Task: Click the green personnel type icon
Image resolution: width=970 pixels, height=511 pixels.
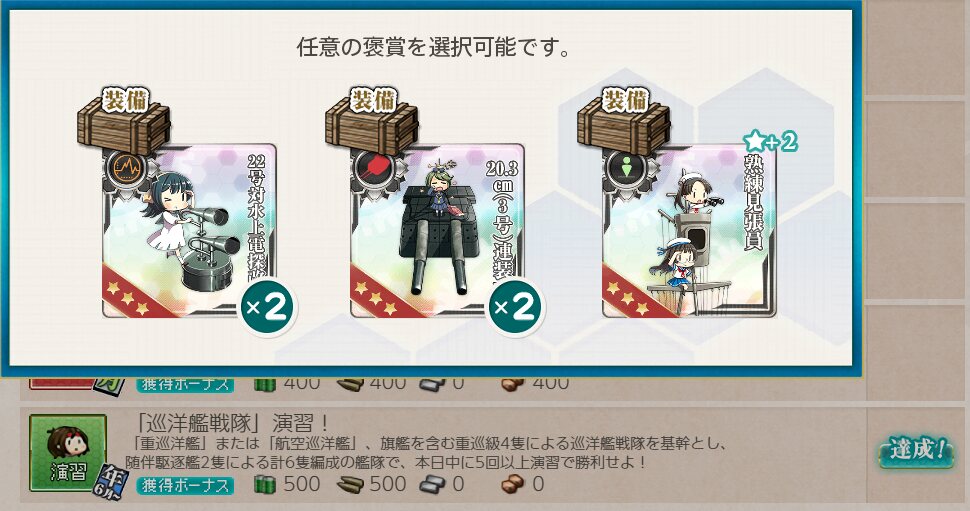Action: pyautogui.click(x=627, y=167)
